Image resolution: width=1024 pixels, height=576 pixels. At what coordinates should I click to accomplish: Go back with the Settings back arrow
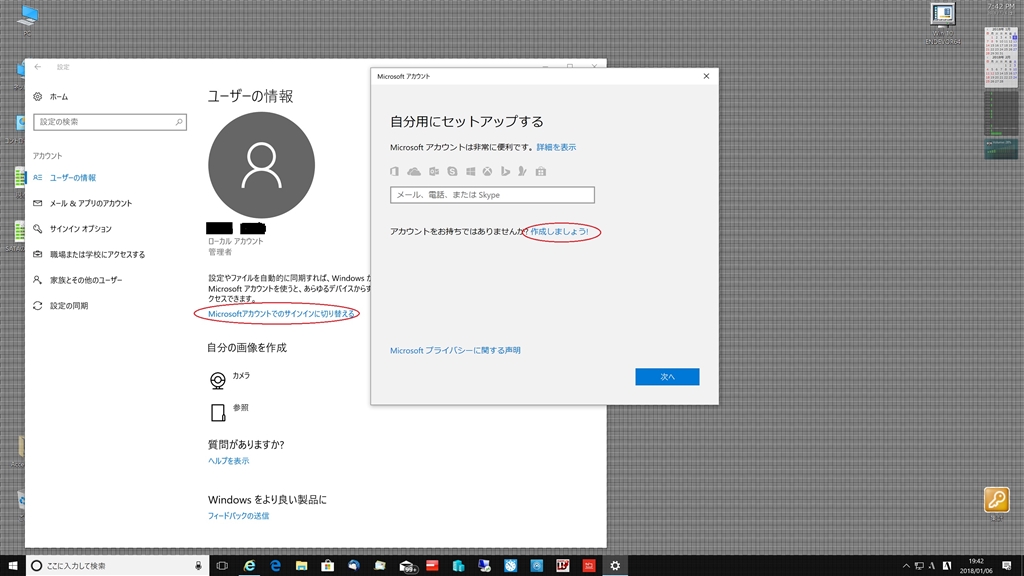pyautogui.click(x=38, y=67)
